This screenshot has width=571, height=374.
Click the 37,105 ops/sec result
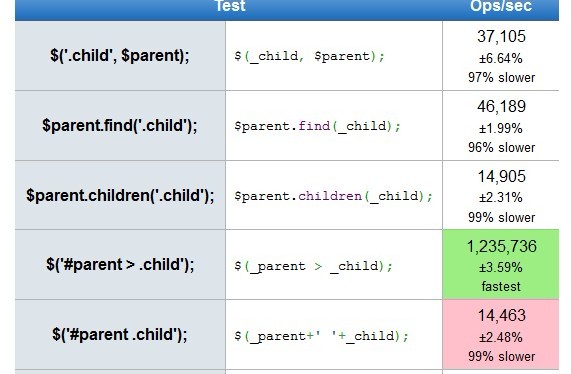click(501, 36)
